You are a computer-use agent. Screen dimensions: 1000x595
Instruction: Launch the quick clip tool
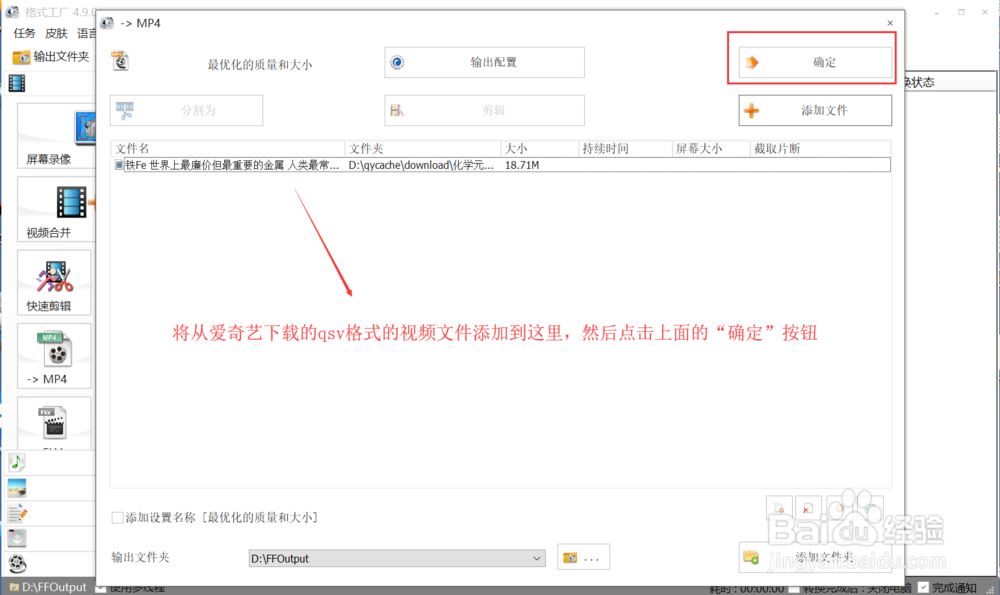tap(55, 281)
